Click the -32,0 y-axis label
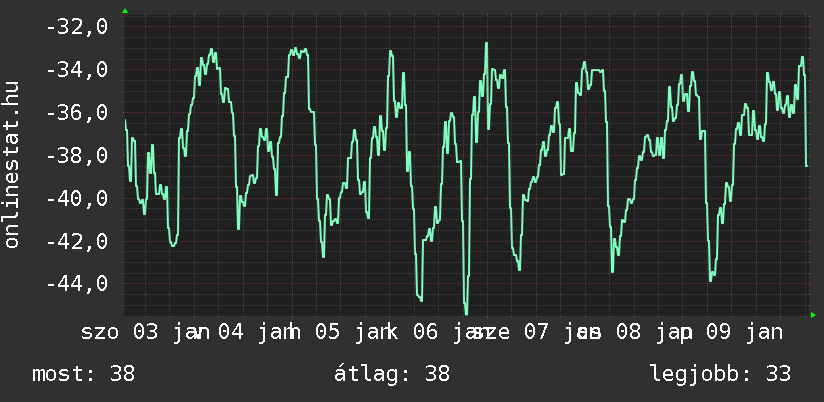824x402 pixels. (x=78, y=27)
